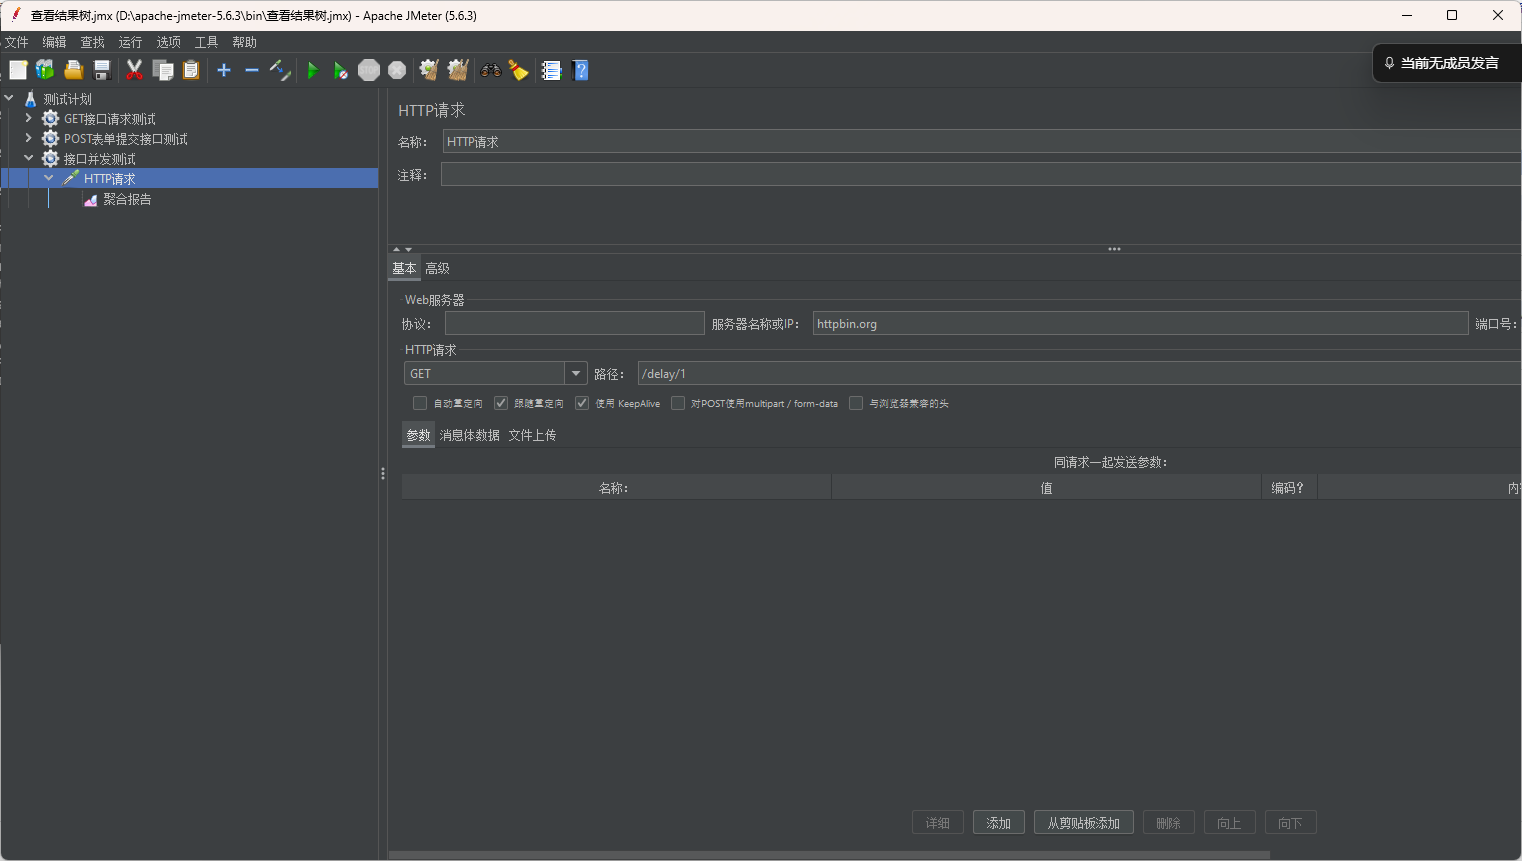Image resolution: width=1522 pixels, height=861 pixels.
Task: Click gear icon of GET接口请求测试
Action: click(50, 119)
